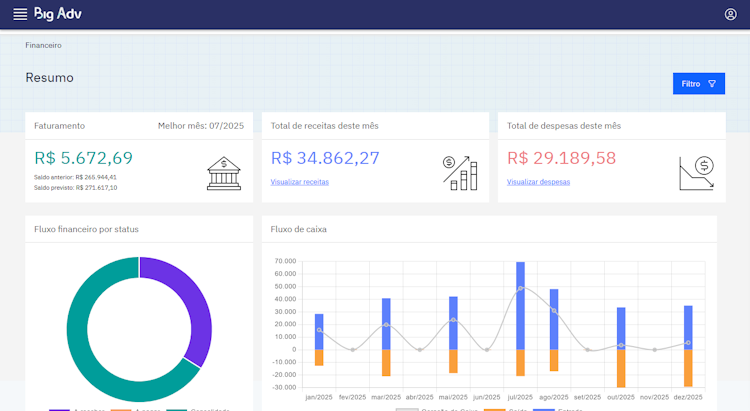The height and width of the screenshot is (411, 750).
Task: Open the Filtro filter button
Action: tap(699, 84)
